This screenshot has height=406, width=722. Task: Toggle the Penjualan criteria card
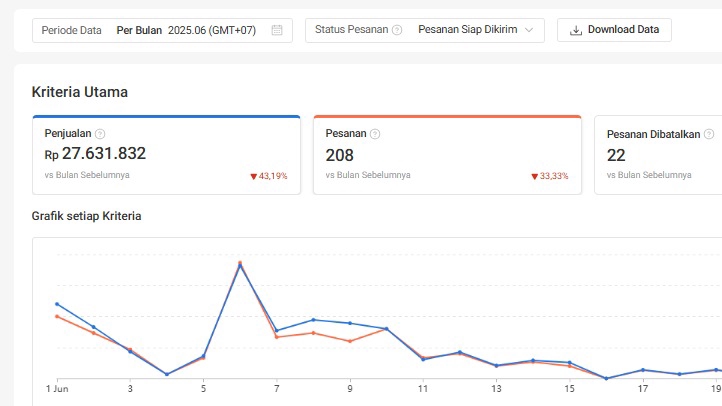click(166, 155)
